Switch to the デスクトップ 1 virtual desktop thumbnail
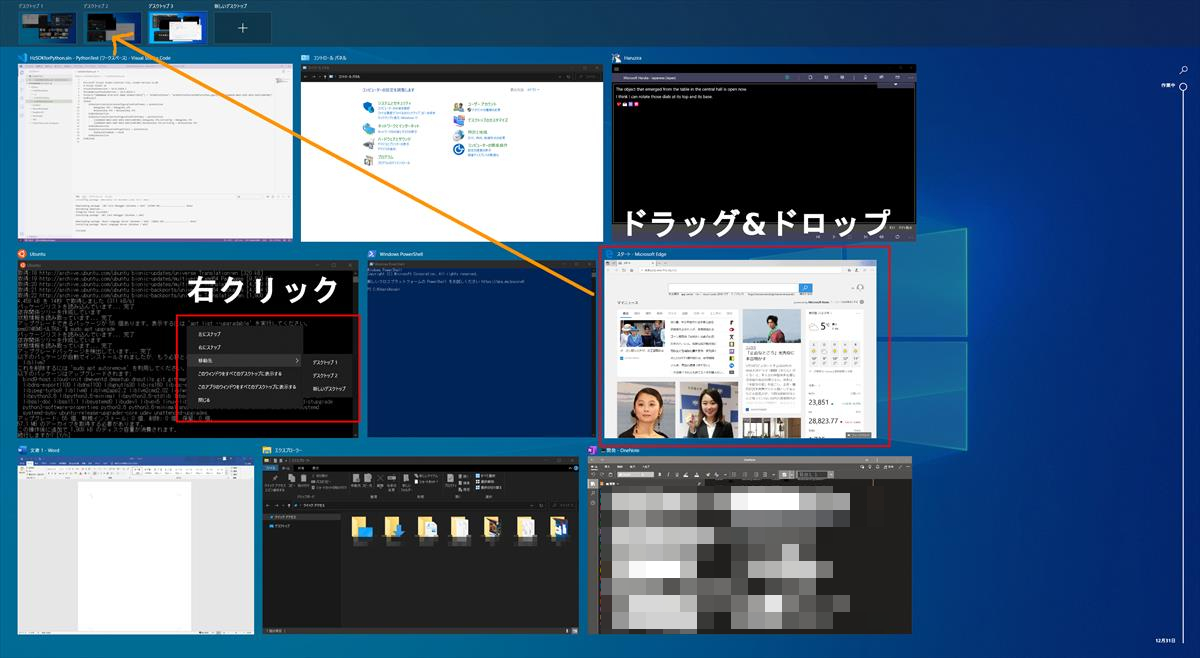This screenshot has height=658, width=1200. (x=47, y=27)
